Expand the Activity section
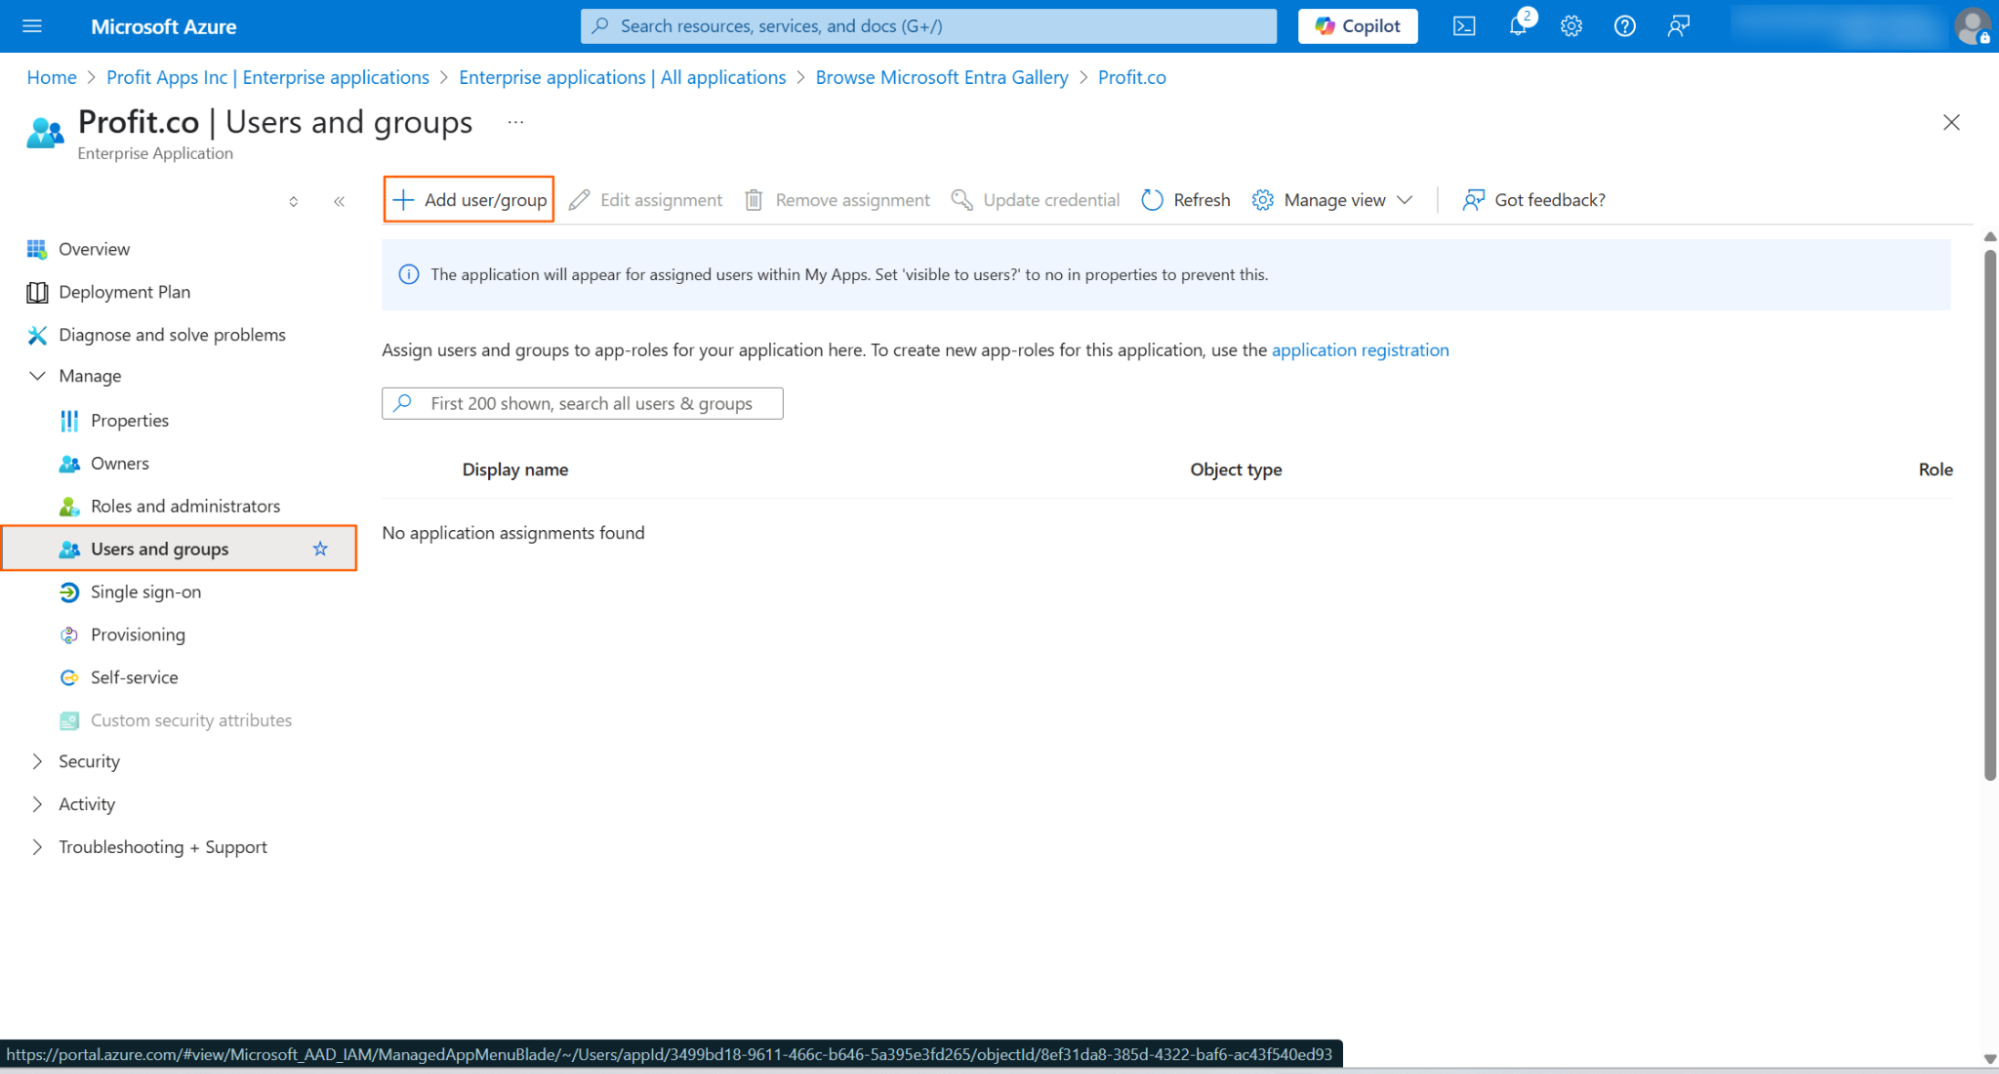This screenshot has height=1074, width=1999. (x=37, y=804)
